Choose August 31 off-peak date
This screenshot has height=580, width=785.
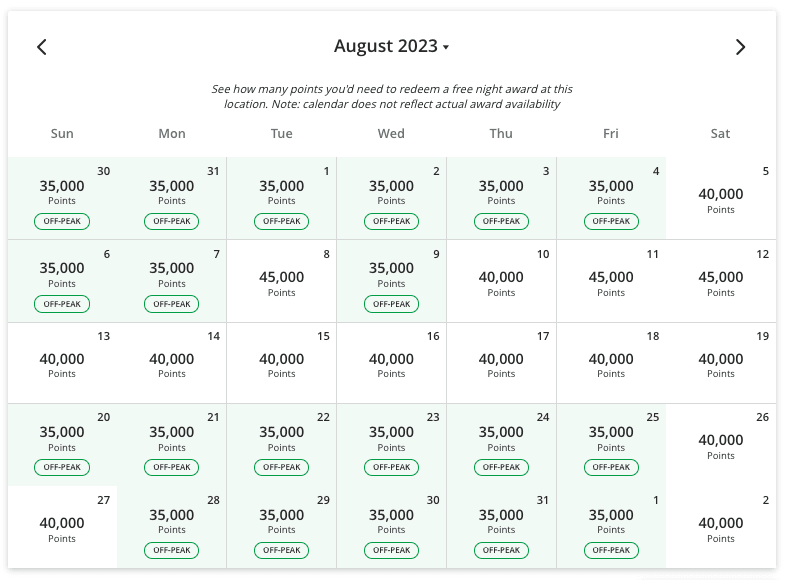(x=501, y=527)
